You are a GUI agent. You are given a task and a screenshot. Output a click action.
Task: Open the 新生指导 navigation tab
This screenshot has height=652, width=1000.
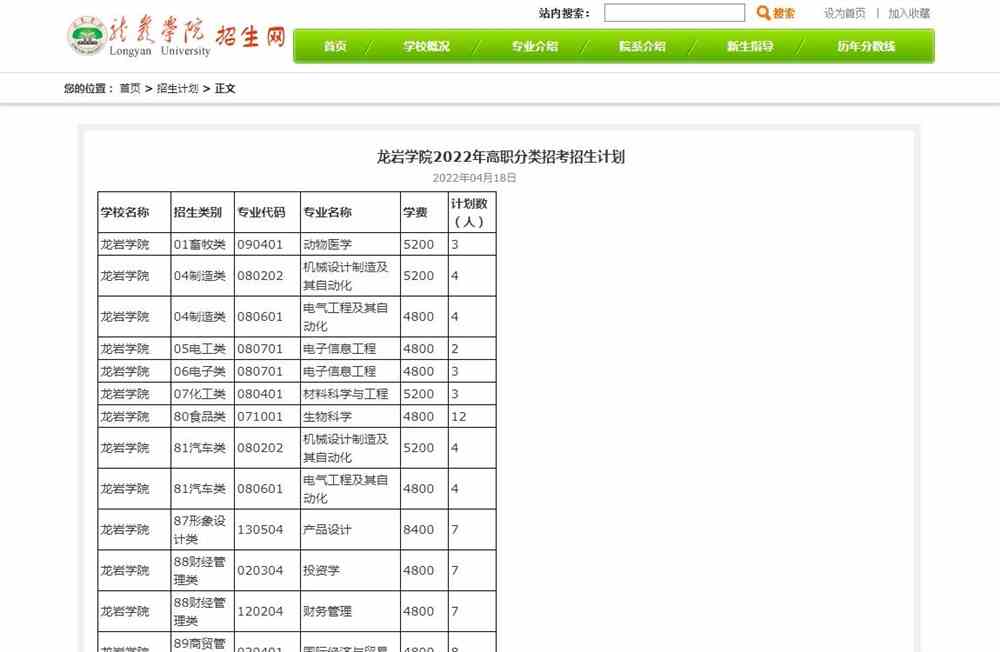(x=750, y=46)
